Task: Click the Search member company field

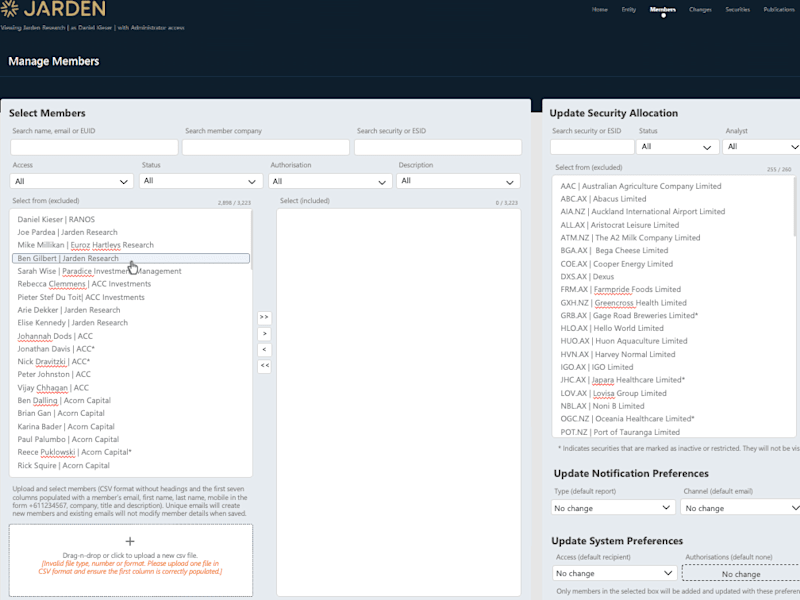Action: click(x=266, y=147)
